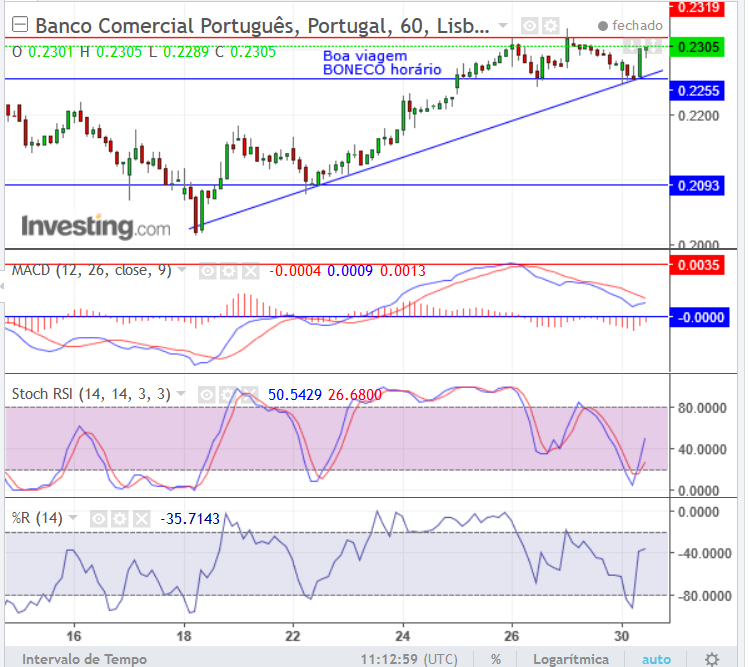
Task: Click the red 0.0035 MACD level label
Action: click(697, 265)
